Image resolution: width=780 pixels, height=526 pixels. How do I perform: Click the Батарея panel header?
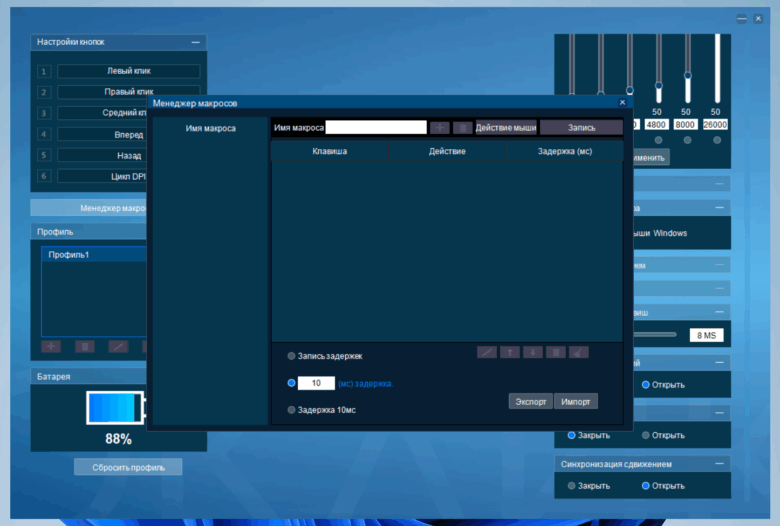coord(89,377)
